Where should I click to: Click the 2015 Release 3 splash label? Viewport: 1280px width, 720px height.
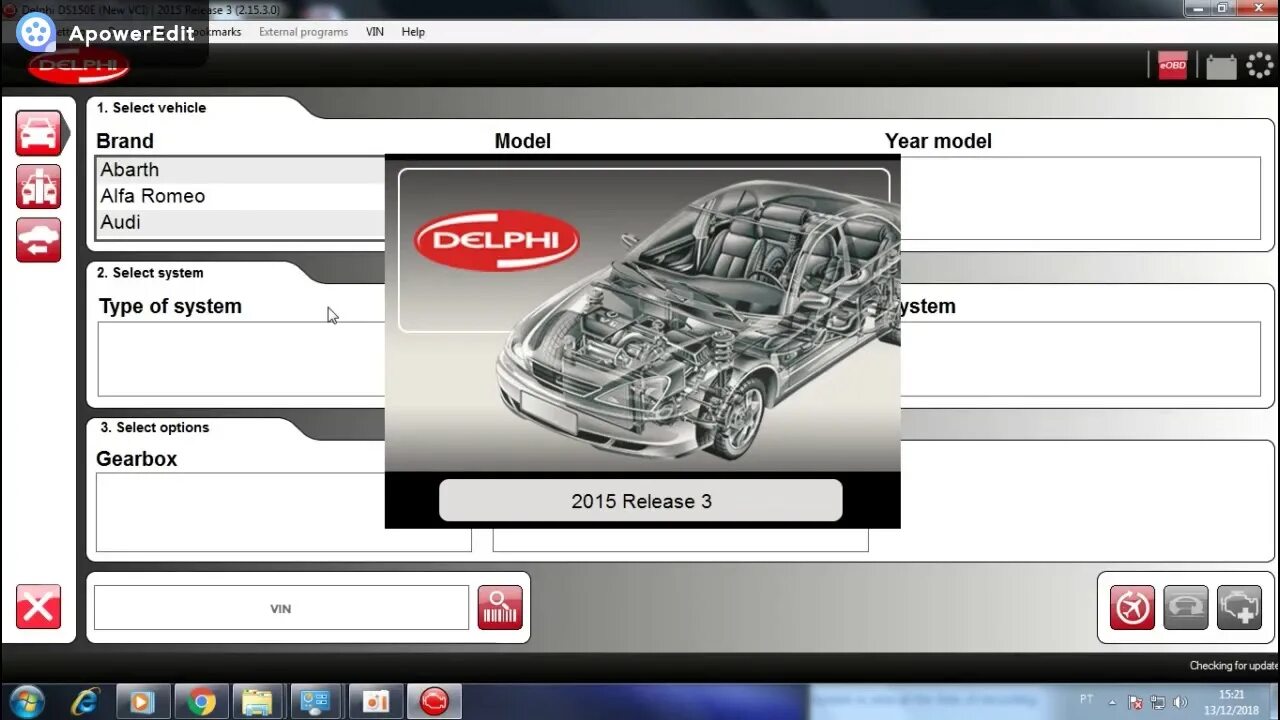click(641, 501)
